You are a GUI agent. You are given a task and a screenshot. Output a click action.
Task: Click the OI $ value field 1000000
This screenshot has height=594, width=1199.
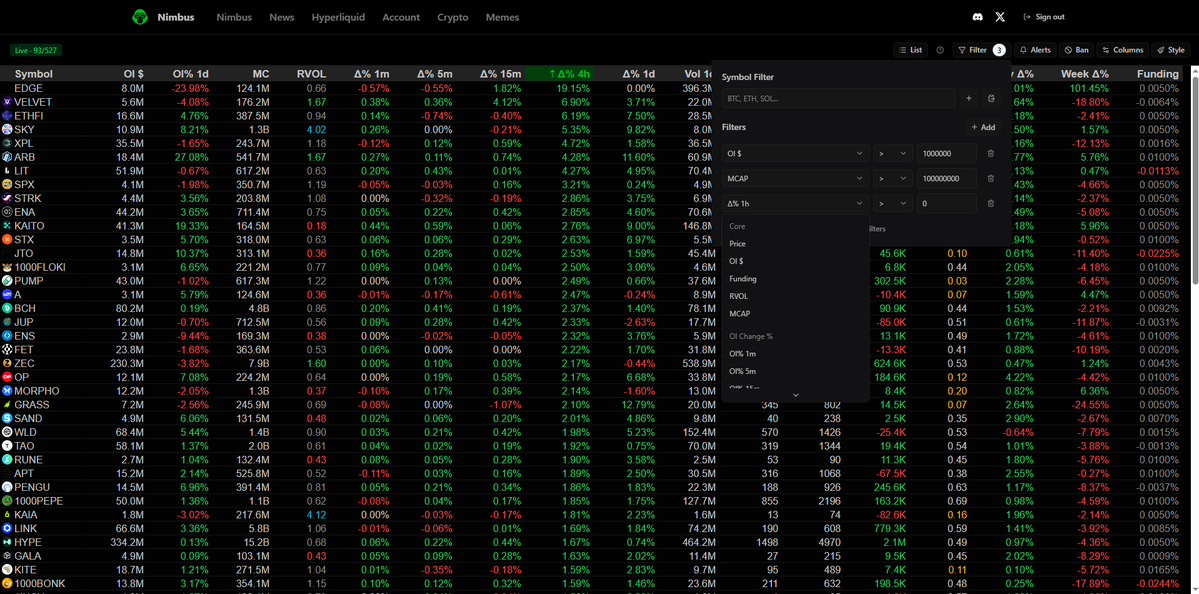click(947, 153)
